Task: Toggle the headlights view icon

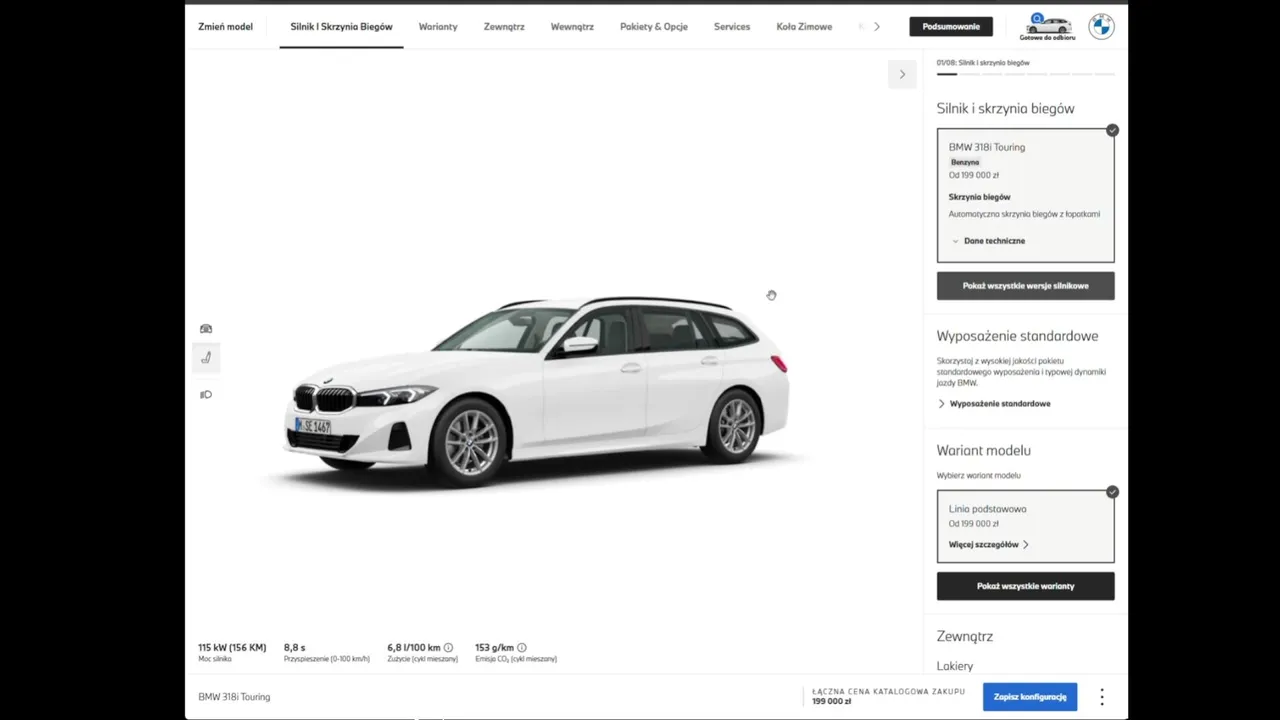Action: coord(206,395)
